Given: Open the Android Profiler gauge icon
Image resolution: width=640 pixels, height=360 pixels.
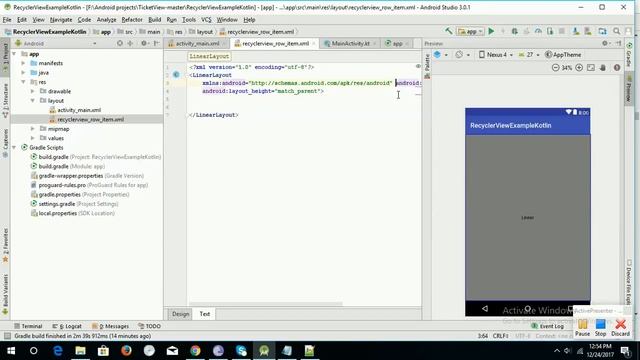Looking at the screenshot, I should [538, 31].
